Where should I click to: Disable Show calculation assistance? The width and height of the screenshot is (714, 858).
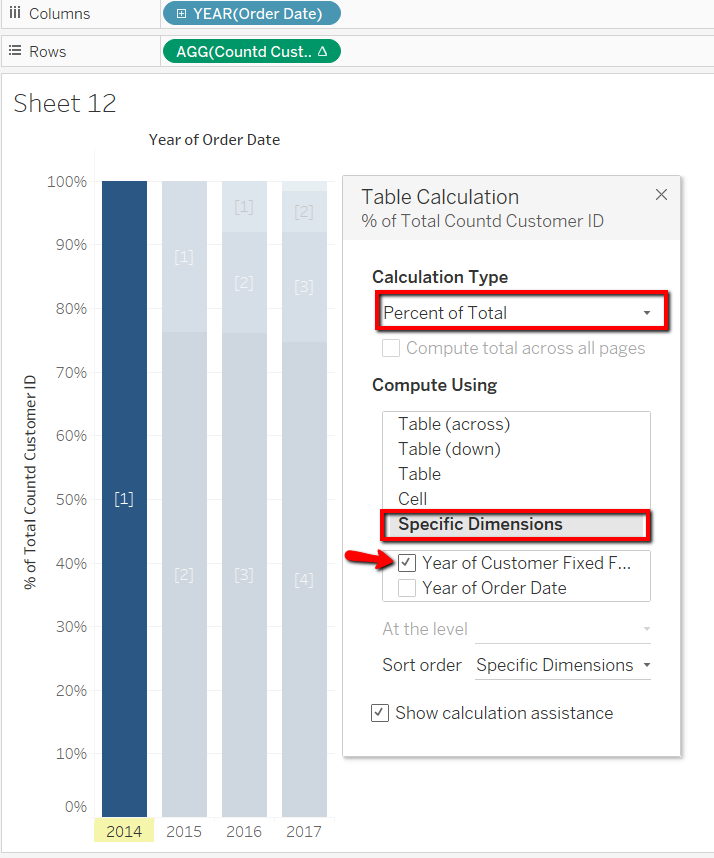pos(380,713)
